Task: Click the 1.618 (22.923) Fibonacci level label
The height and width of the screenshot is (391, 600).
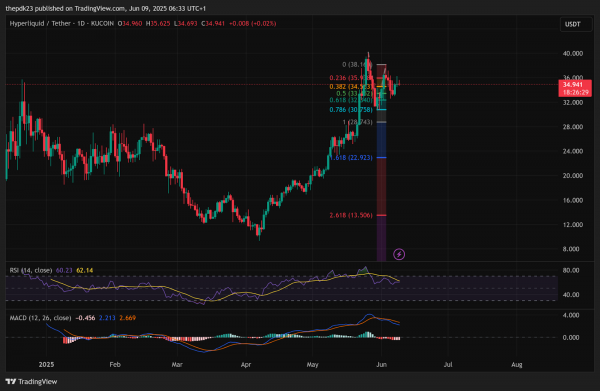Action: click(x=351, y=158)
